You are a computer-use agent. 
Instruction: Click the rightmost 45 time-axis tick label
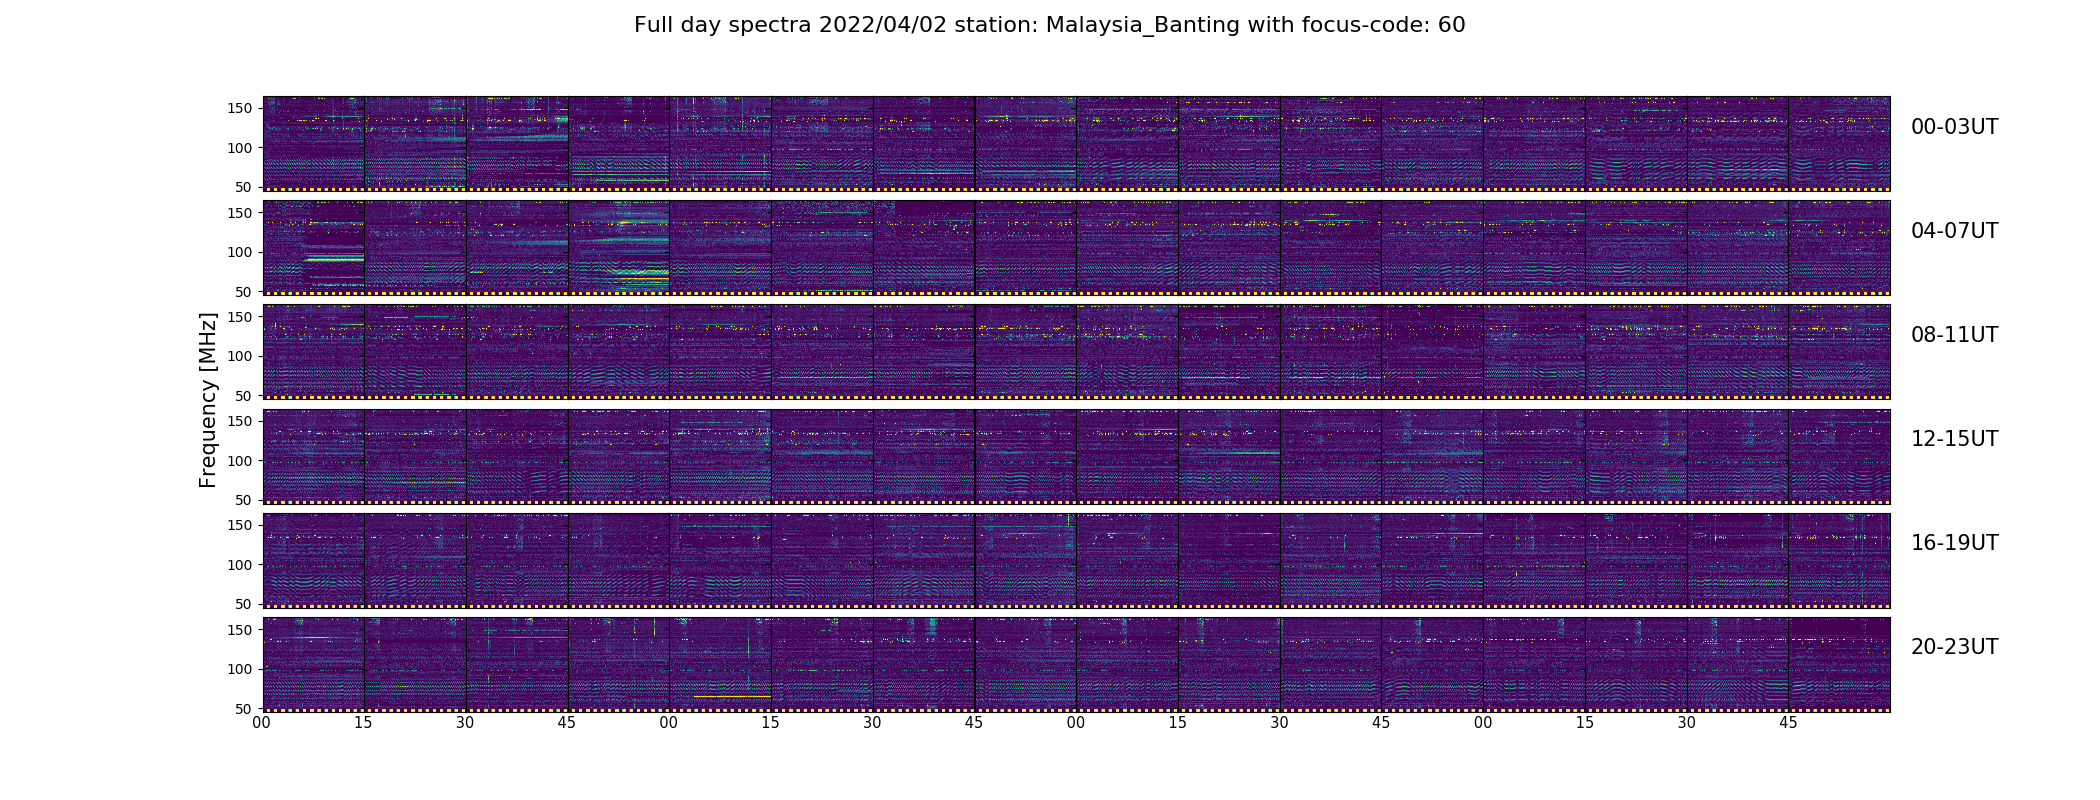click(1788, 722)
